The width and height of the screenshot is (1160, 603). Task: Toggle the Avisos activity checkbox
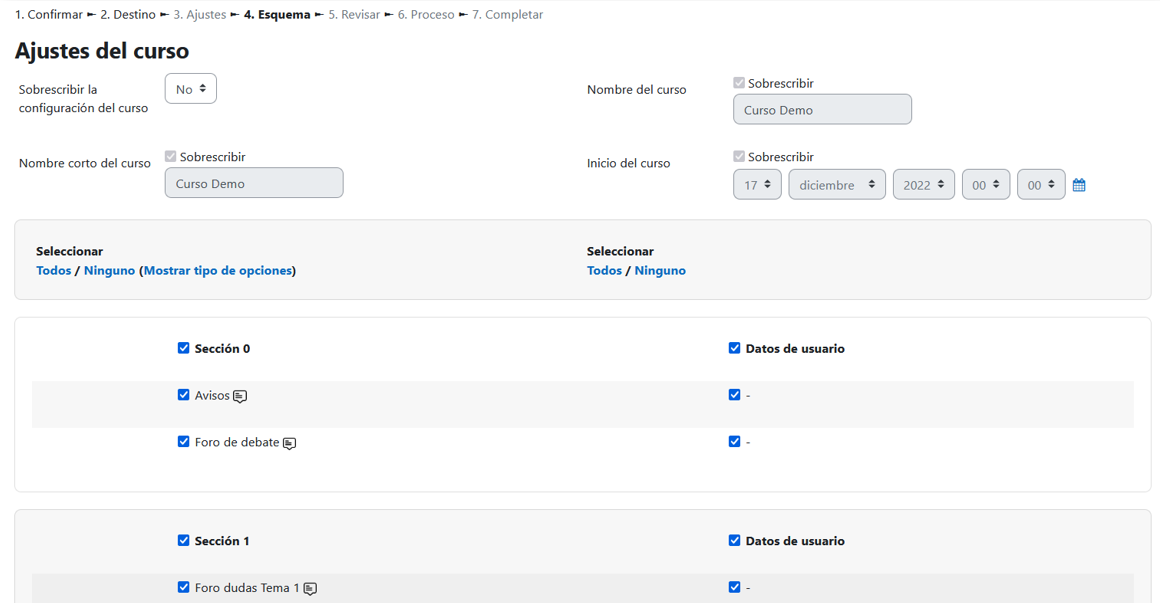coord(183,395)
